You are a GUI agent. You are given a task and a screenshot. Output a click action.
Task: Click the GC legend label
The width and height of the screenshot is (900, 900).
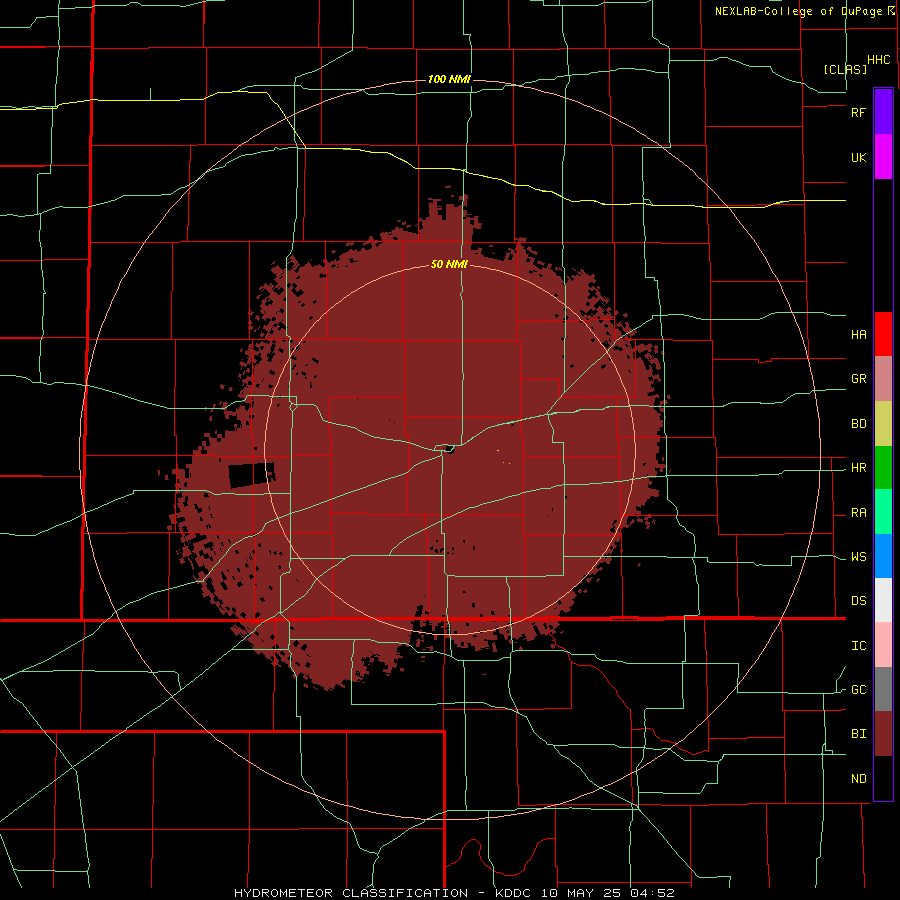(x=858, y=690)
